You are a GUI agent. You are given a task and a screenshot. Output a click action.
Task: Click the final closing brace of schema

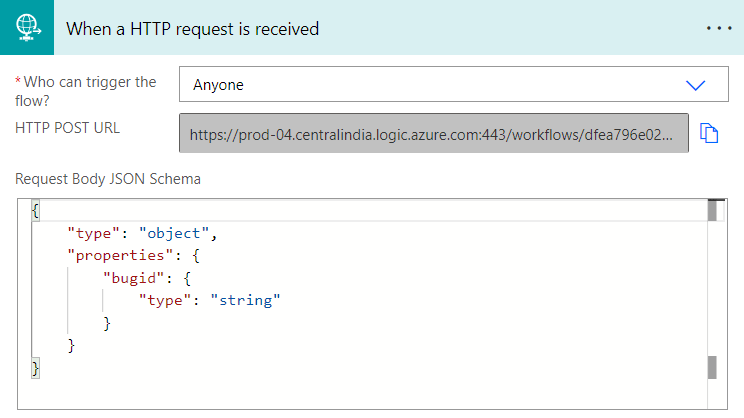(x=36, y=368)
